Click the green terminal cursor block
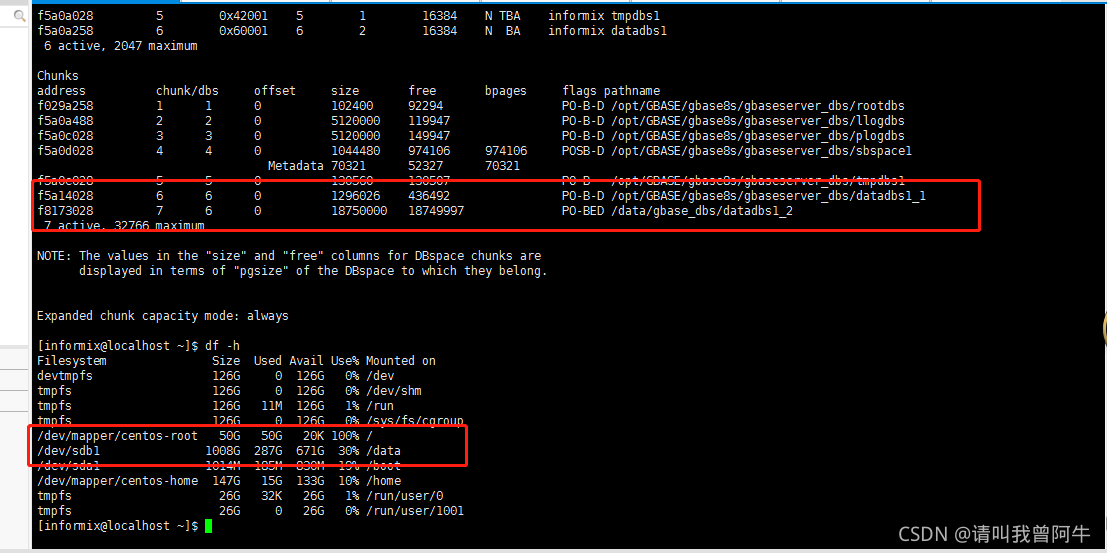 click(x=208, y=526)
